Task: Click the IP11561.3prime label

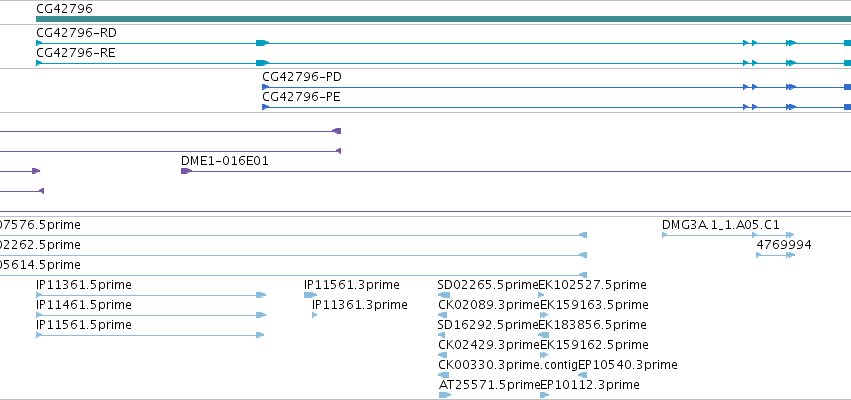Action: (352, 285)
